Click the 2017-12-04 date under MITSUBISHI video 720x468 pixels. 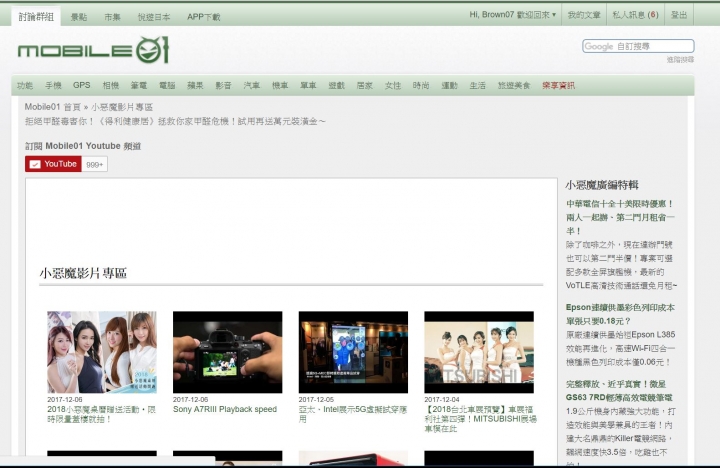click(x=442, y=400)
